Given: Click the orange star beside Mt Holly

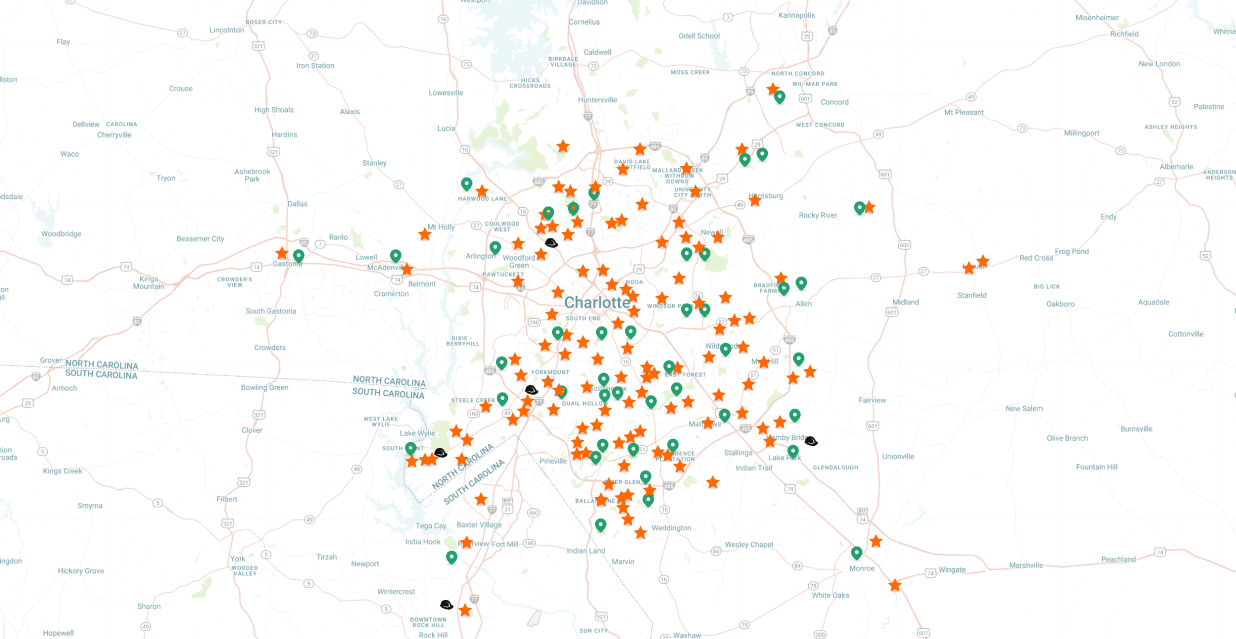Looking at the screenshot, I should (x=425, y=234).
